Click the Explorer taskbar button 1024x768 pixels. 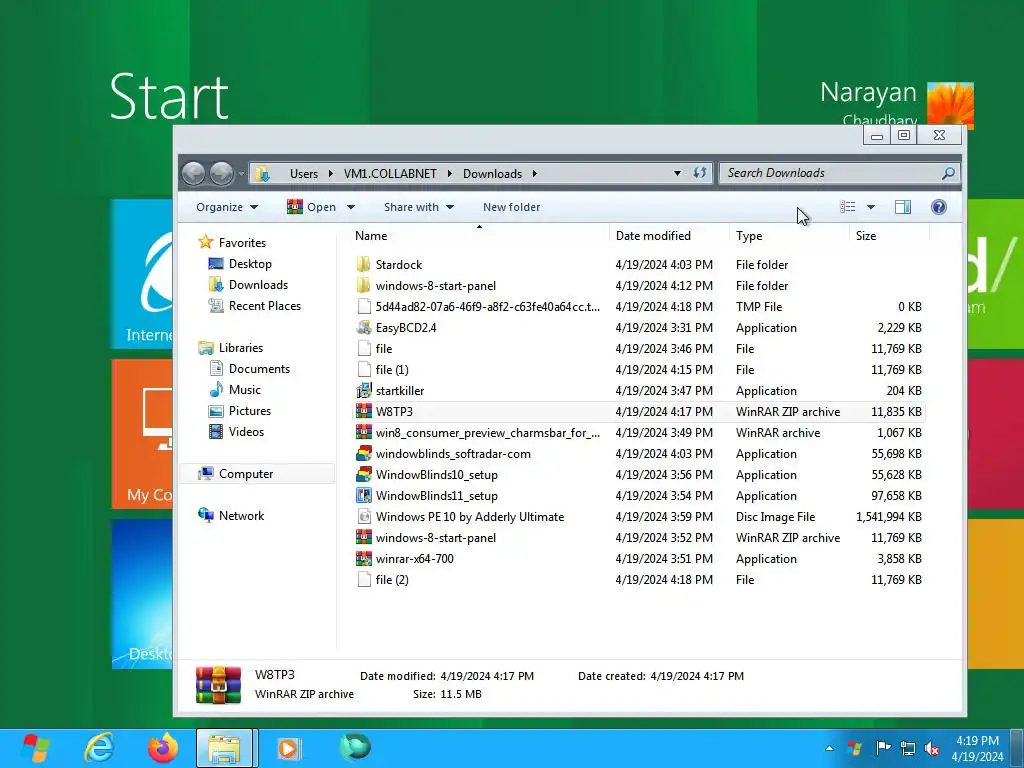(227, 748)
